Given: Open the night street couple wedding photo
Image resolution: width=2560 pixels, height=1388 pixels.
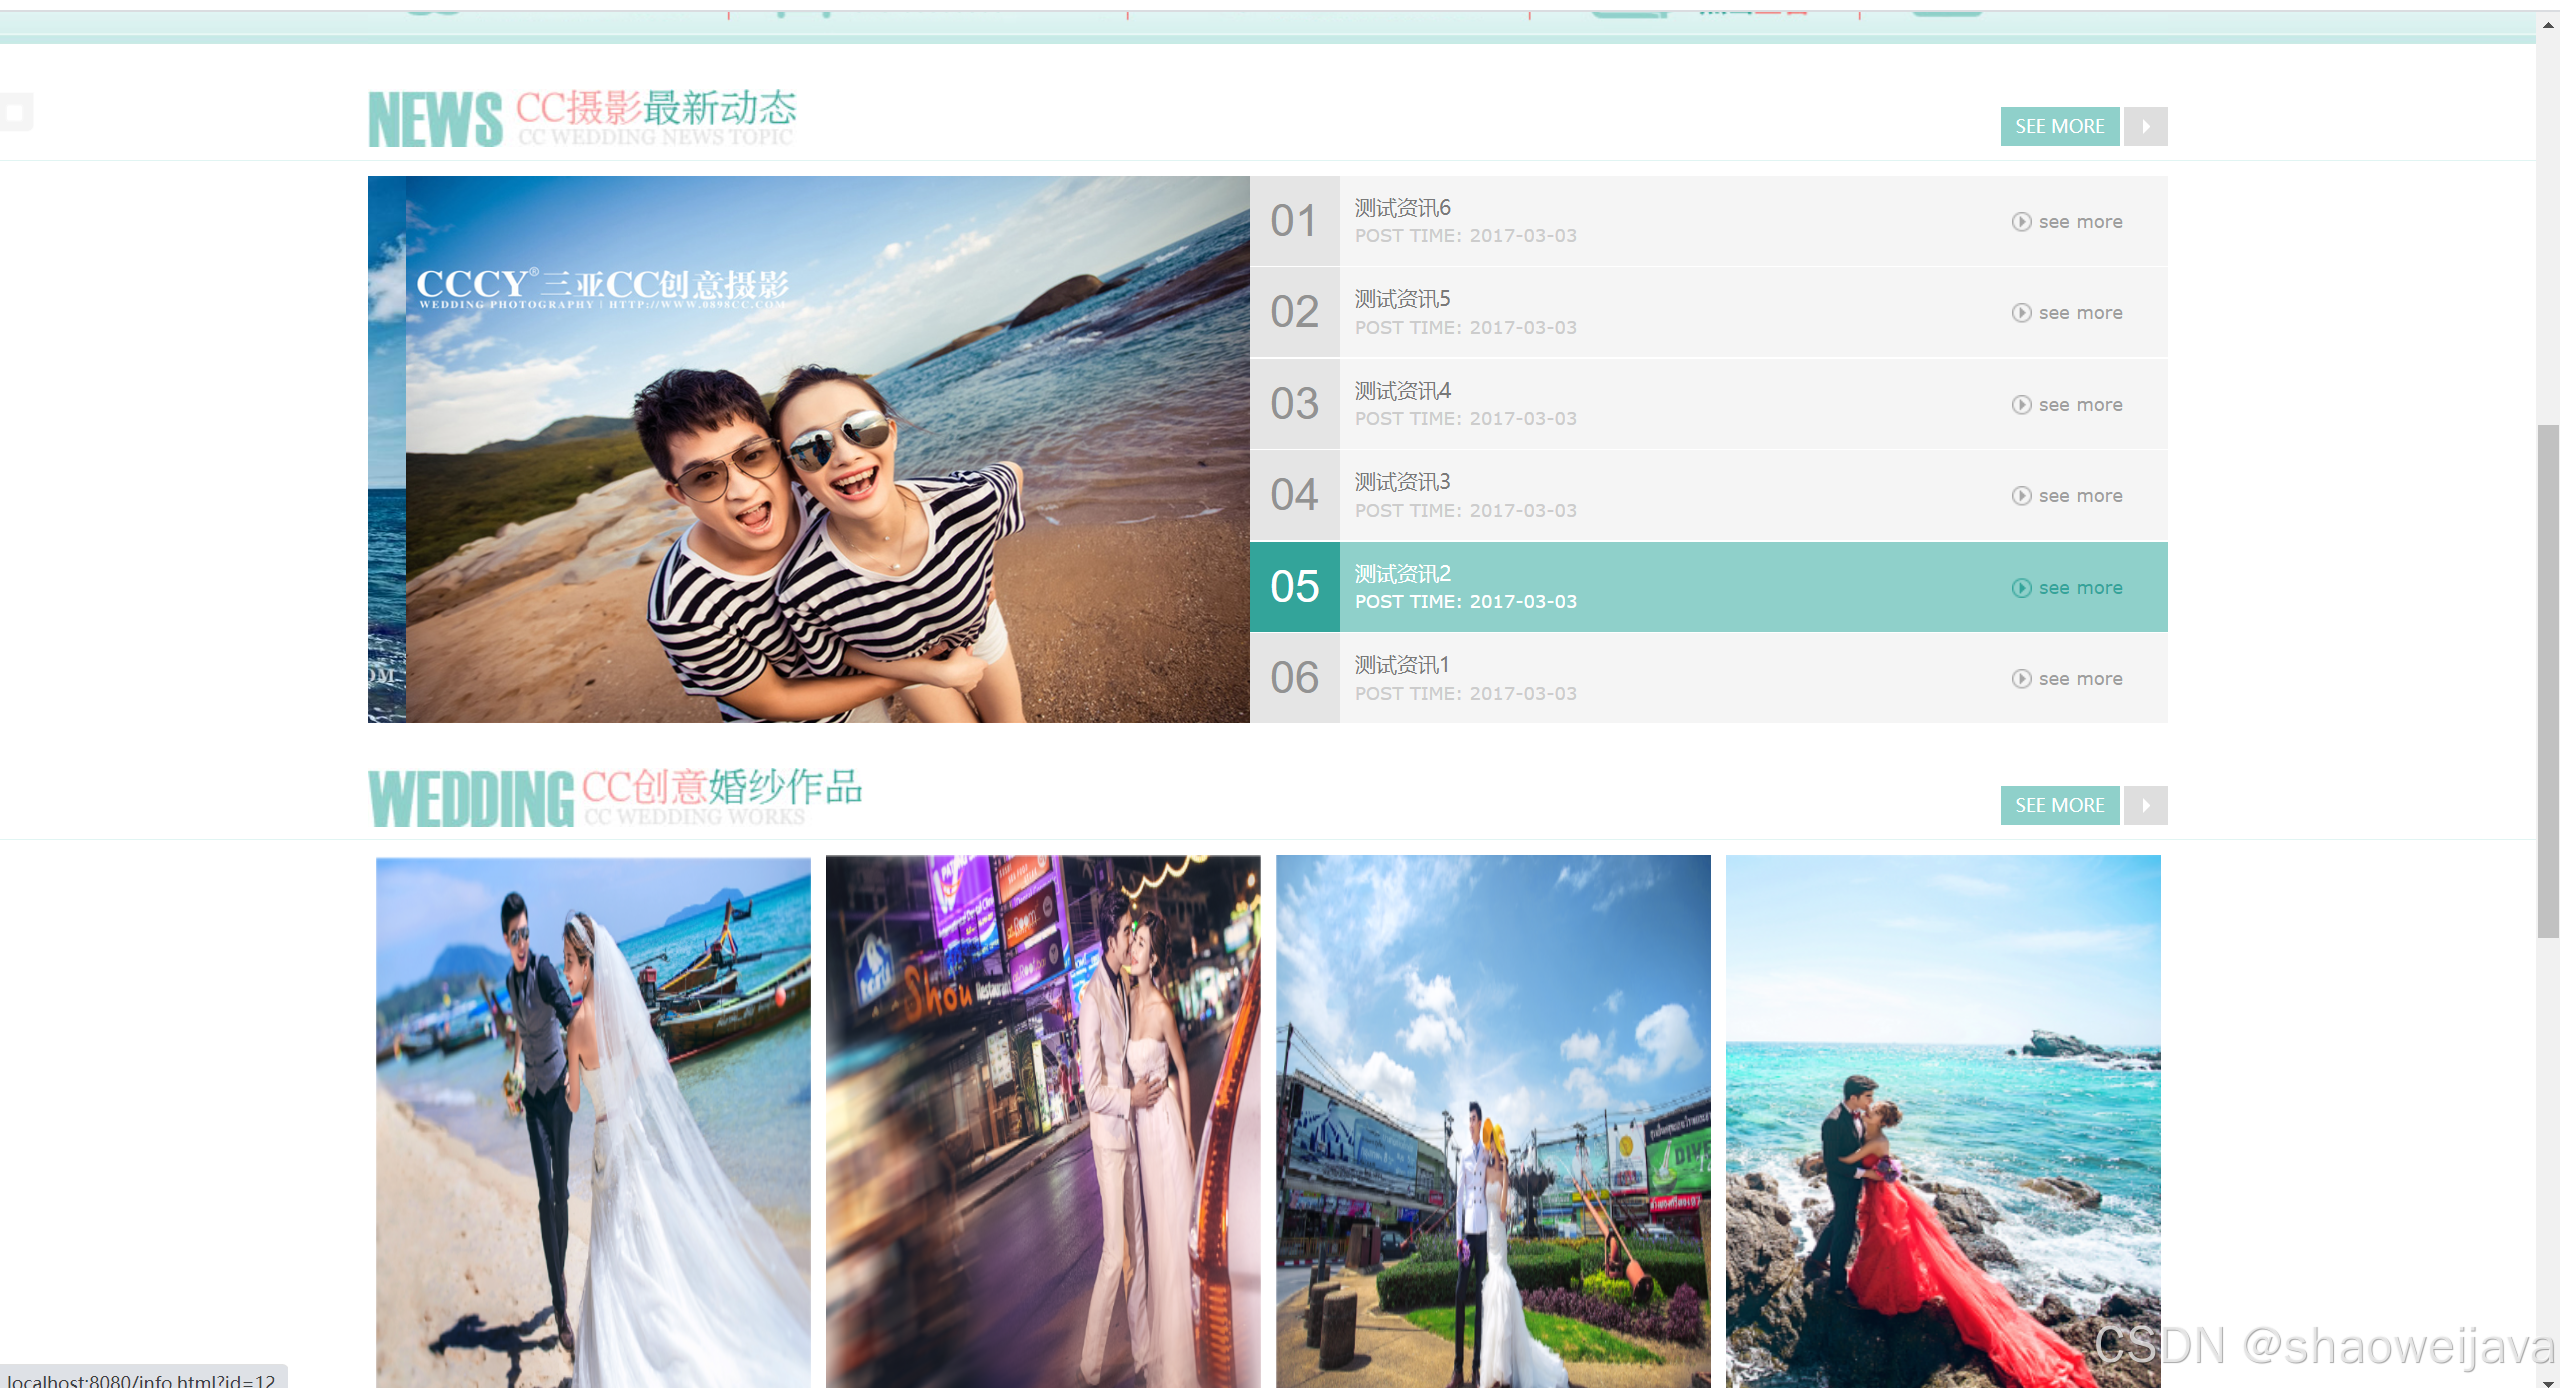Looking at the screenshot, I should [1043, 1120].
